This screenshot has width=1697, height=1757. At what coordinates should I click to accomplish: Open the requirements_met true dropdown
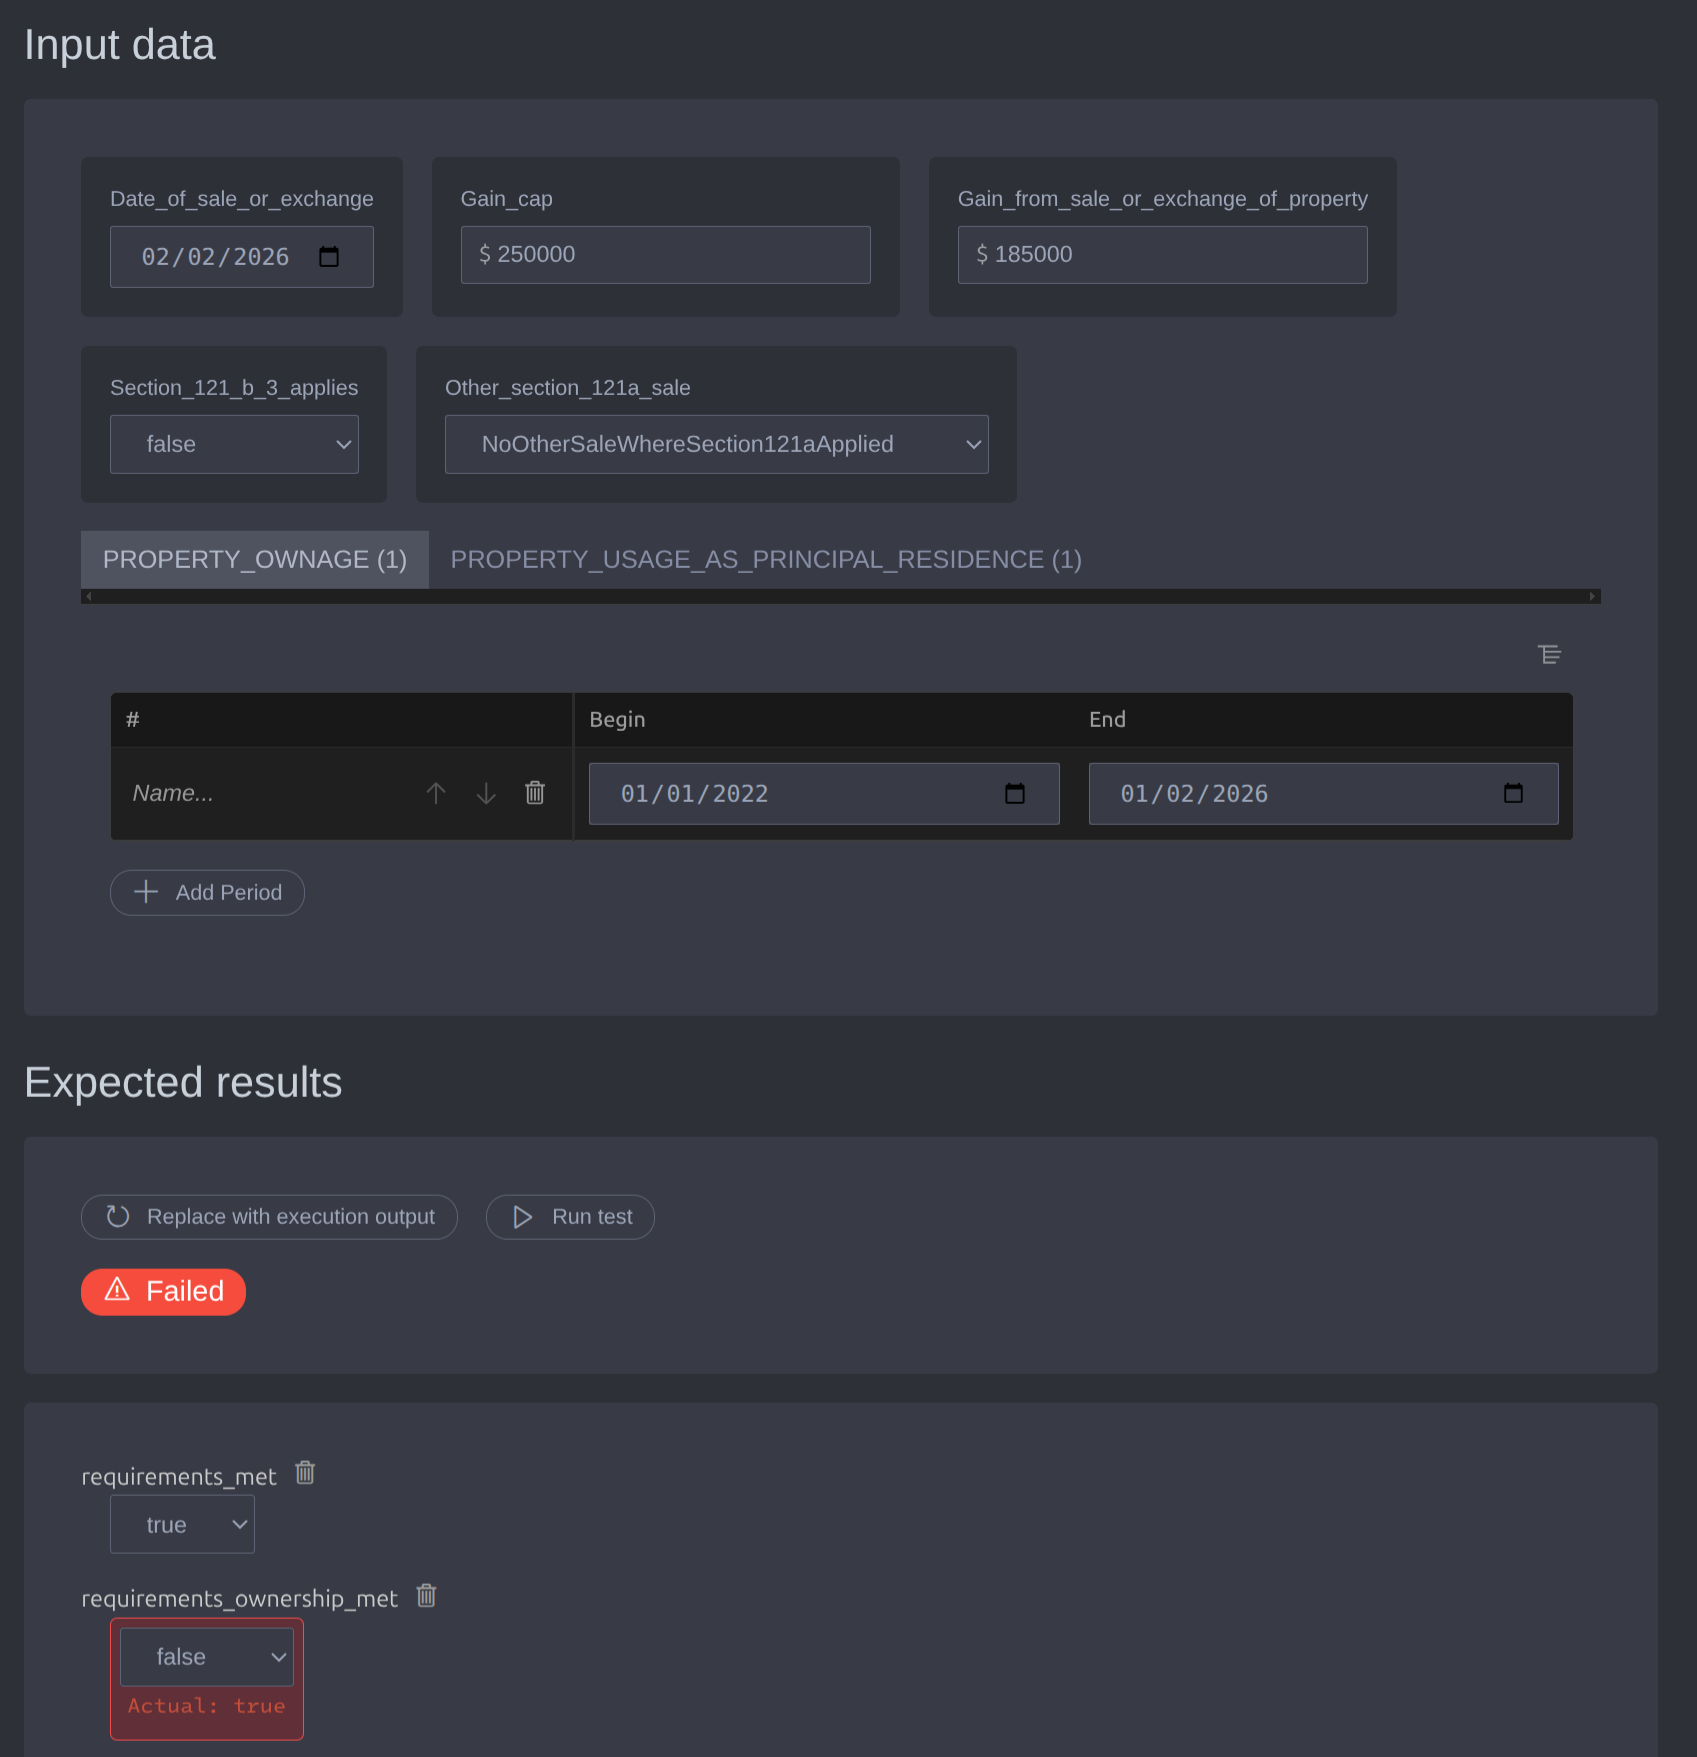tap(182, 1525)
